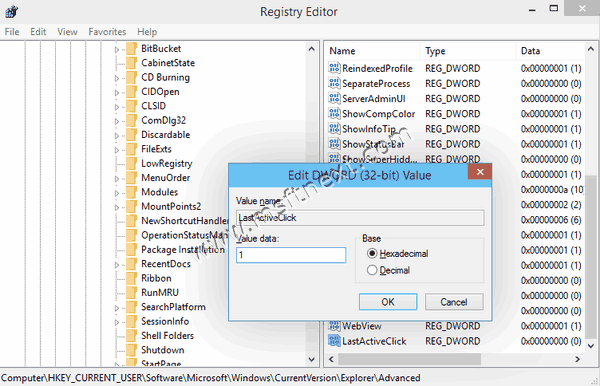
Task: Click the SeparateProcess DWORD icon
Action: (334, 83)
